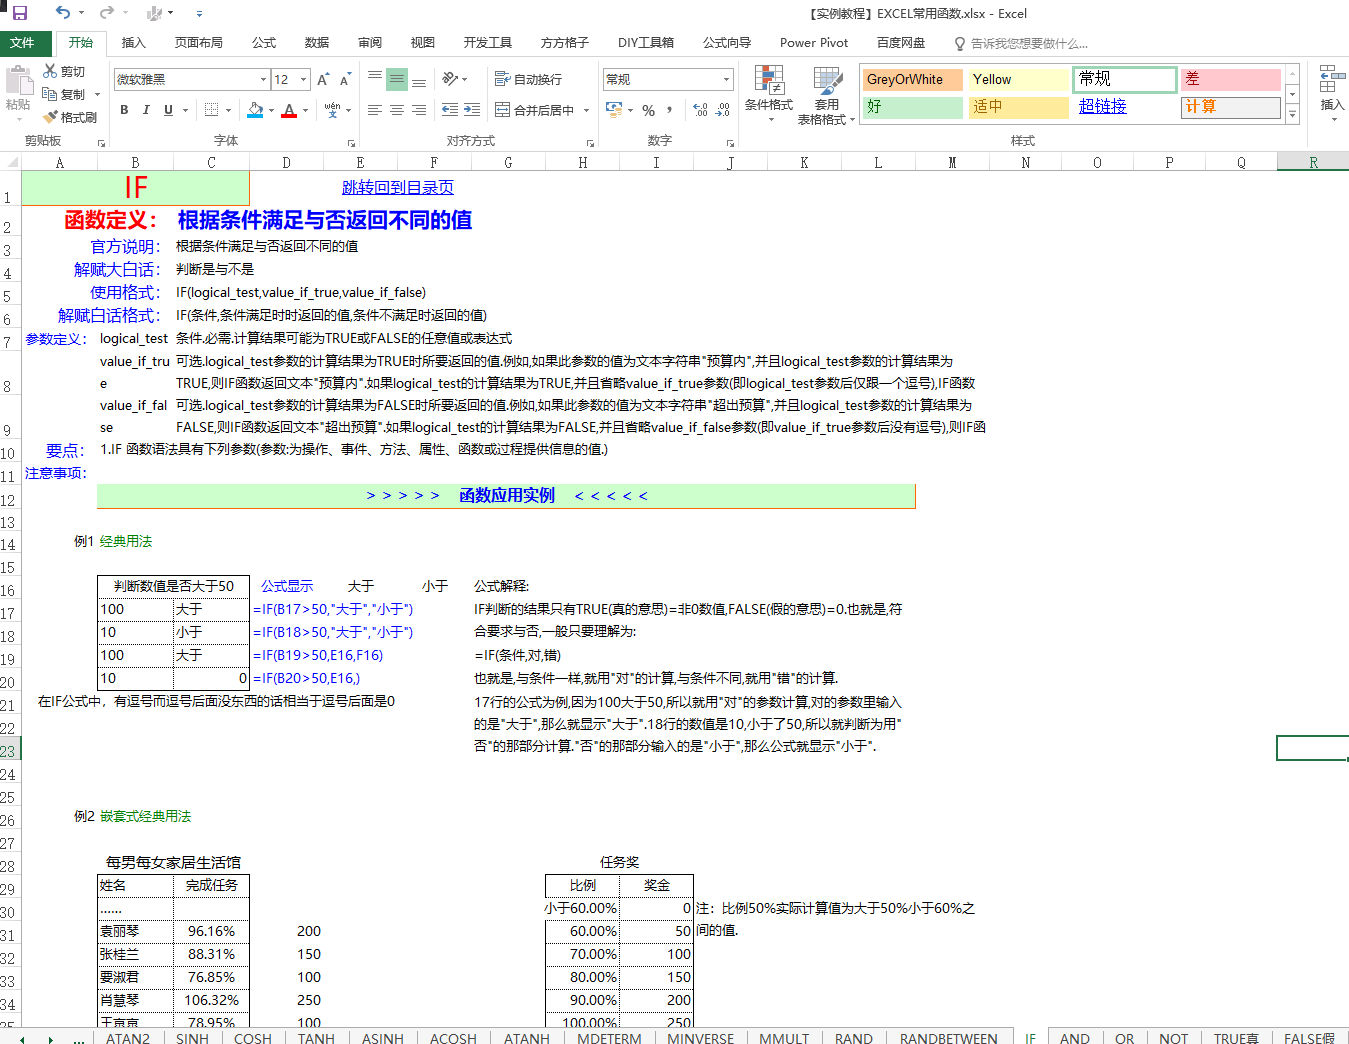1349x1044 pixels.
Task: Toggle Italic formatting
Action: point(146,110)
